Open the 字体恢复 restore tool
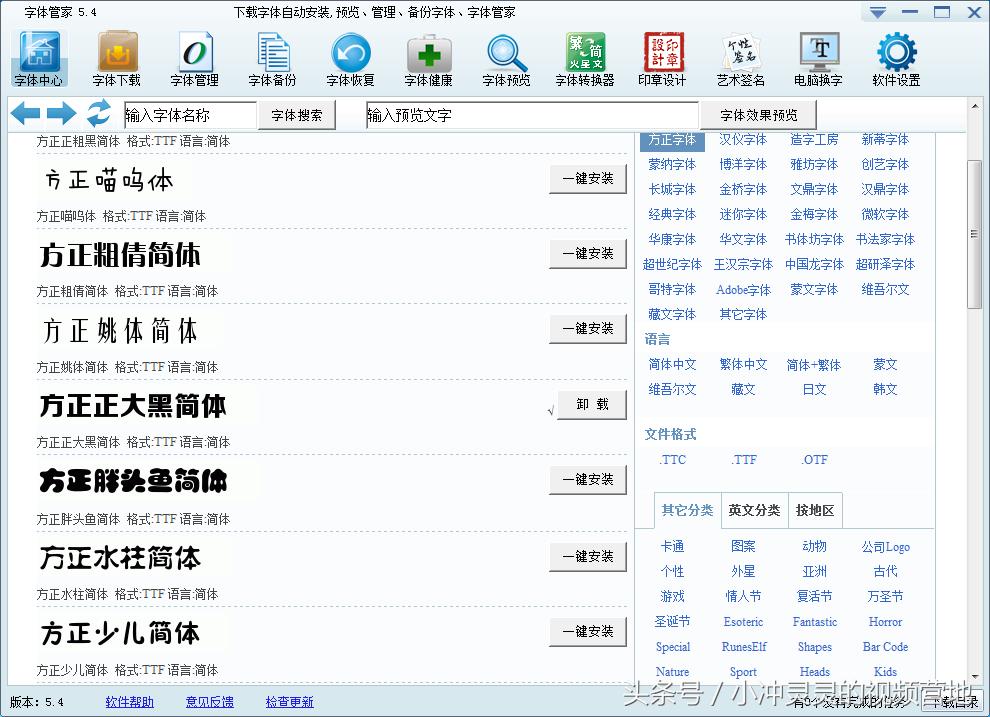 click(x=350, y=58)
